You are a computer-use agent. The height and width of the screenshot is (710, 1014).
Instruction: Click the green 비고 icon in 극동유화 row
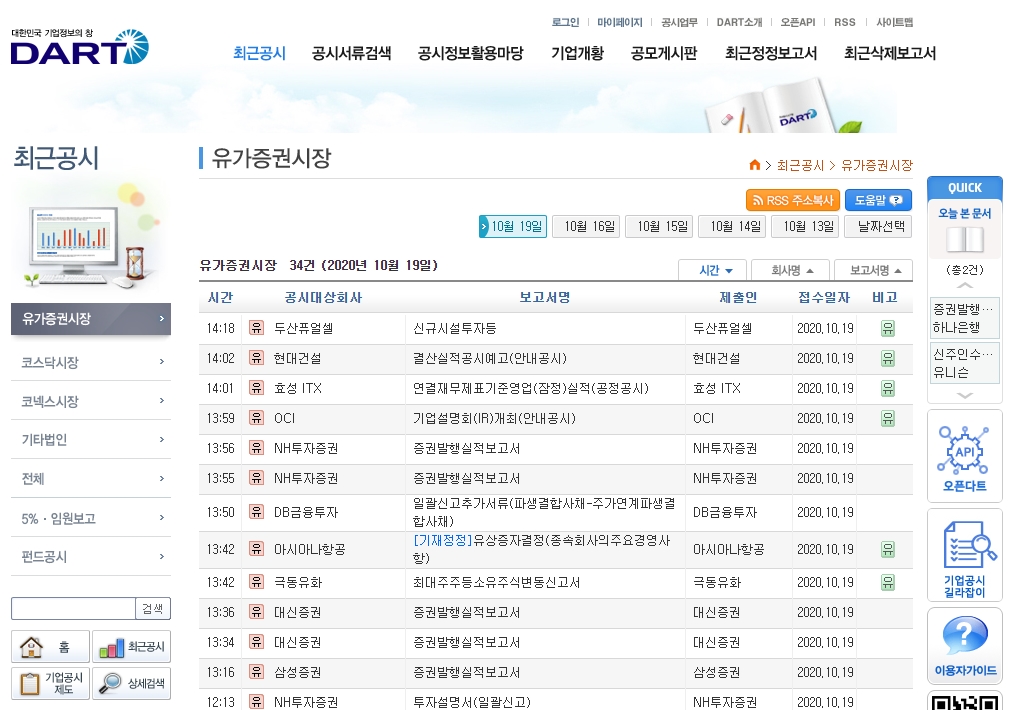click(888, 583)
